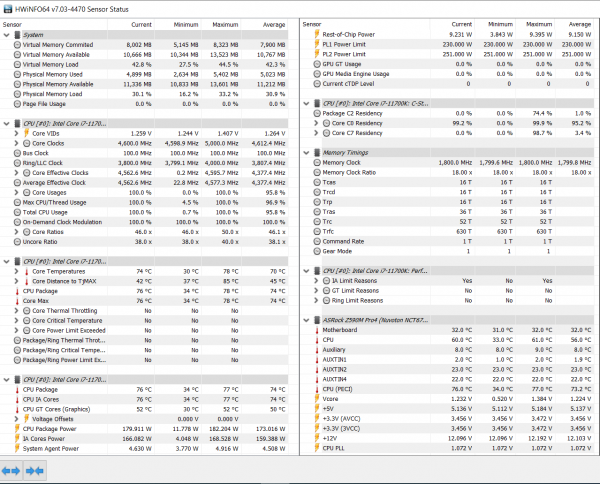
Task: Click the CPU Package Power lightning icon
Action: tap(17, 429)
